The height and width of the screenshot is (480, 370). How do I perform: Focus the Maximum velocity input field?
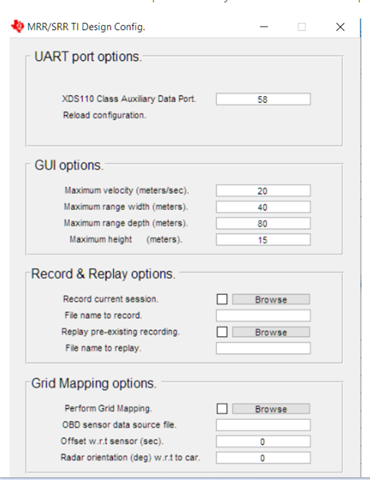pos(263,191)
